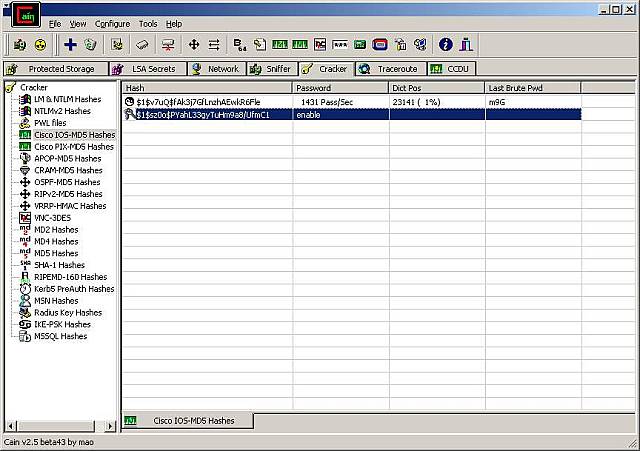Click the tree panel scroll left arrow

click(11, 426)
